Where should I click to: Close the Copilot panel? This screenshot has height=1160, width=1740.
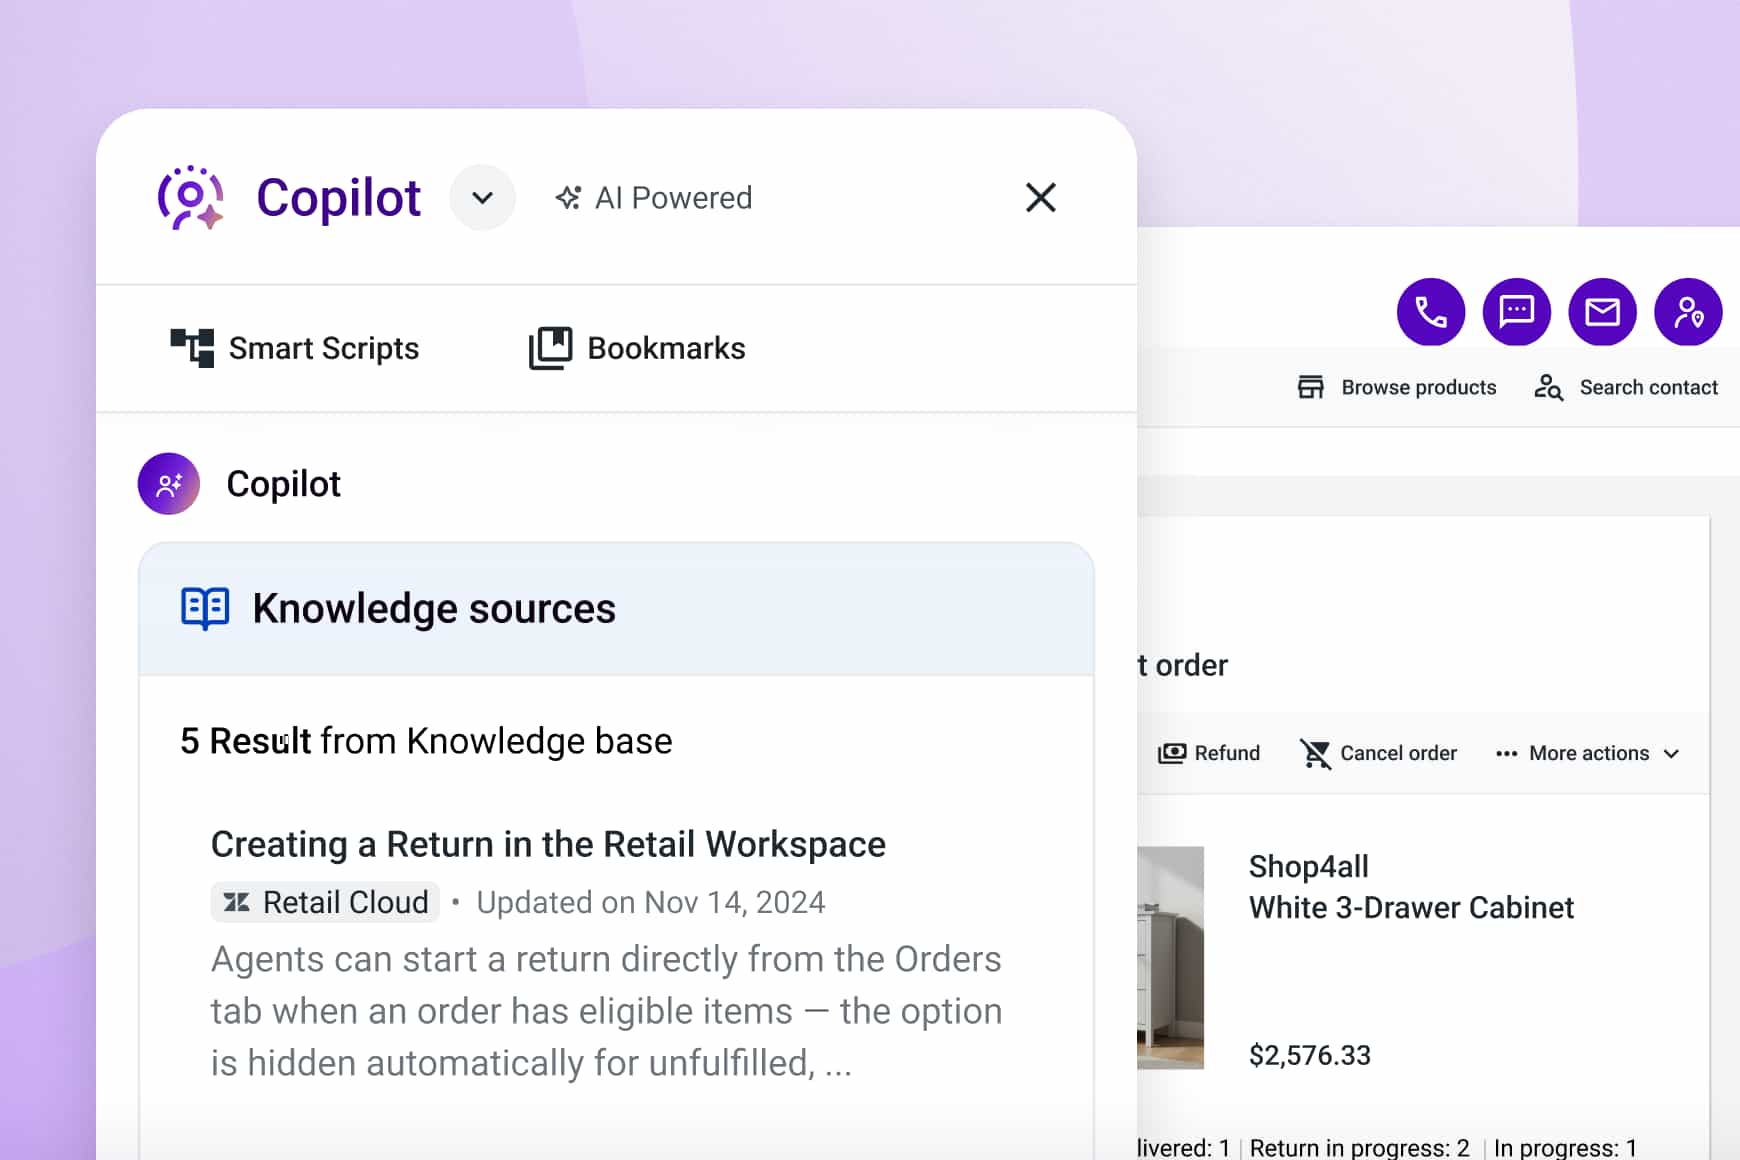1040,197
